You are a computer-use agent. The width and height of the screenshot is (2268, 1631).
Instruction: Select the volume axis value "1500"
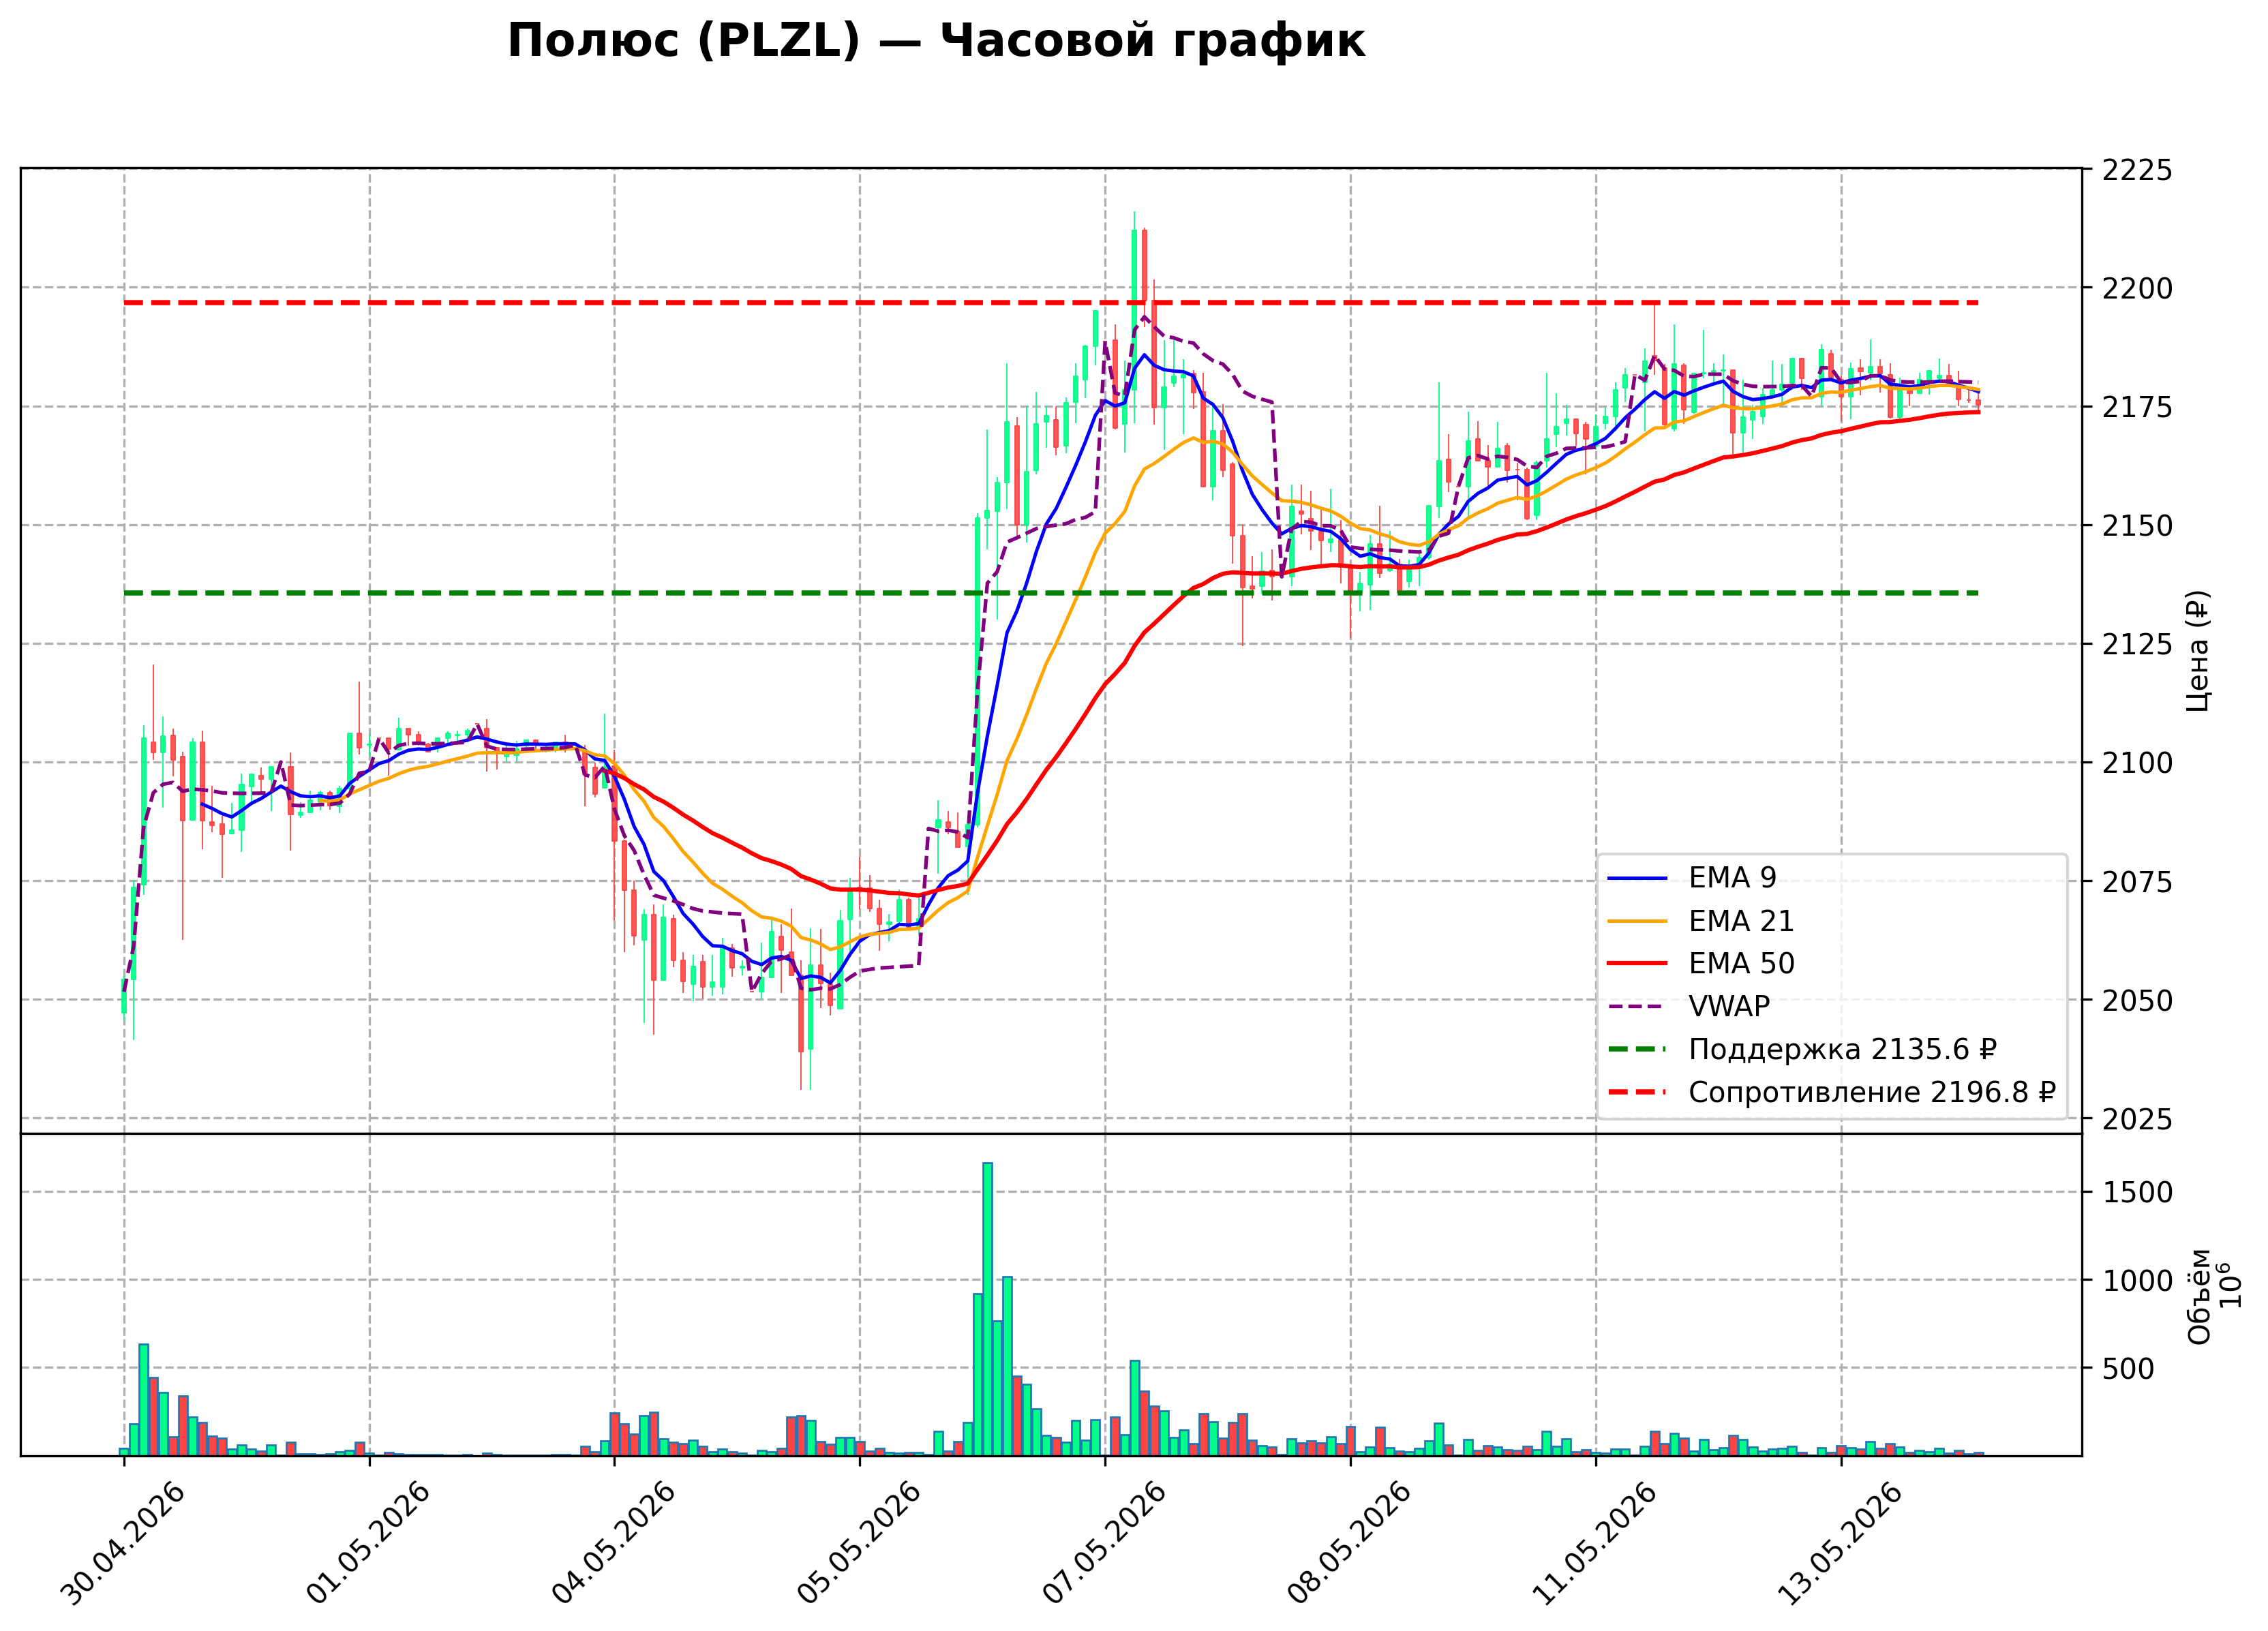point(2137,1193)
